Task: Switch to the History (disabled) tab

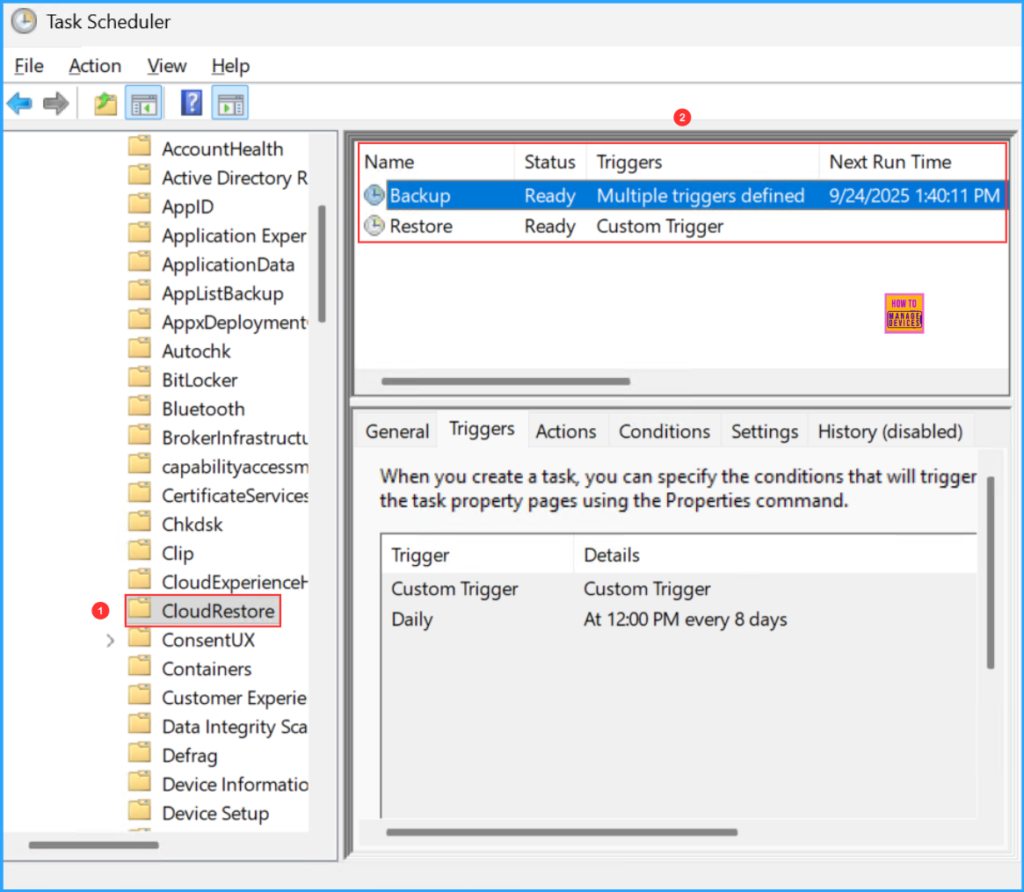Action: (890, 431)
